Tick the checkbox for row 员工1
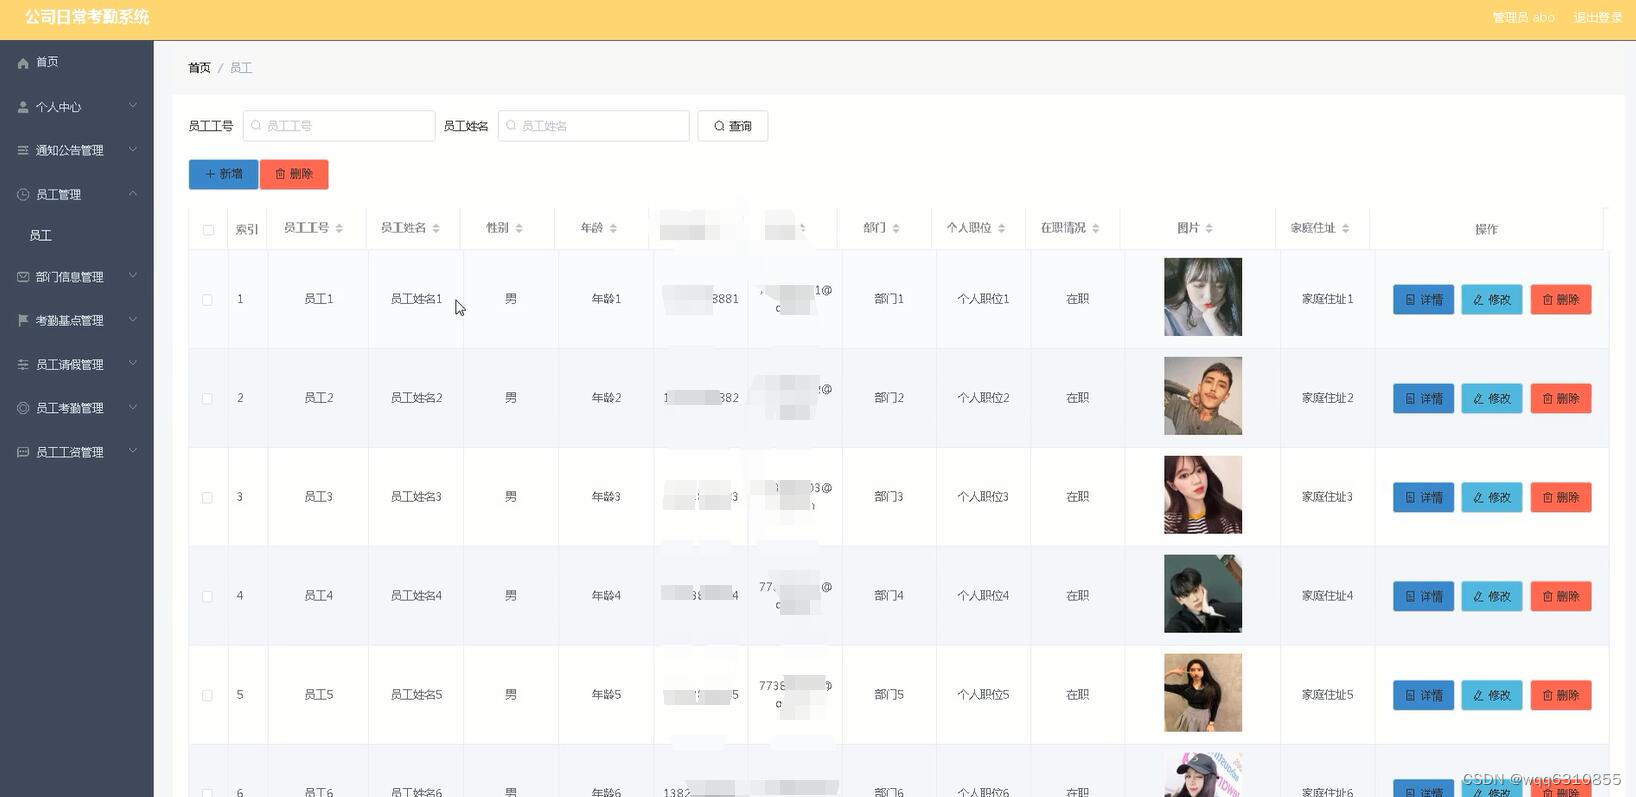Screen dimensions: 1636x797 click(x=207, y=300)
